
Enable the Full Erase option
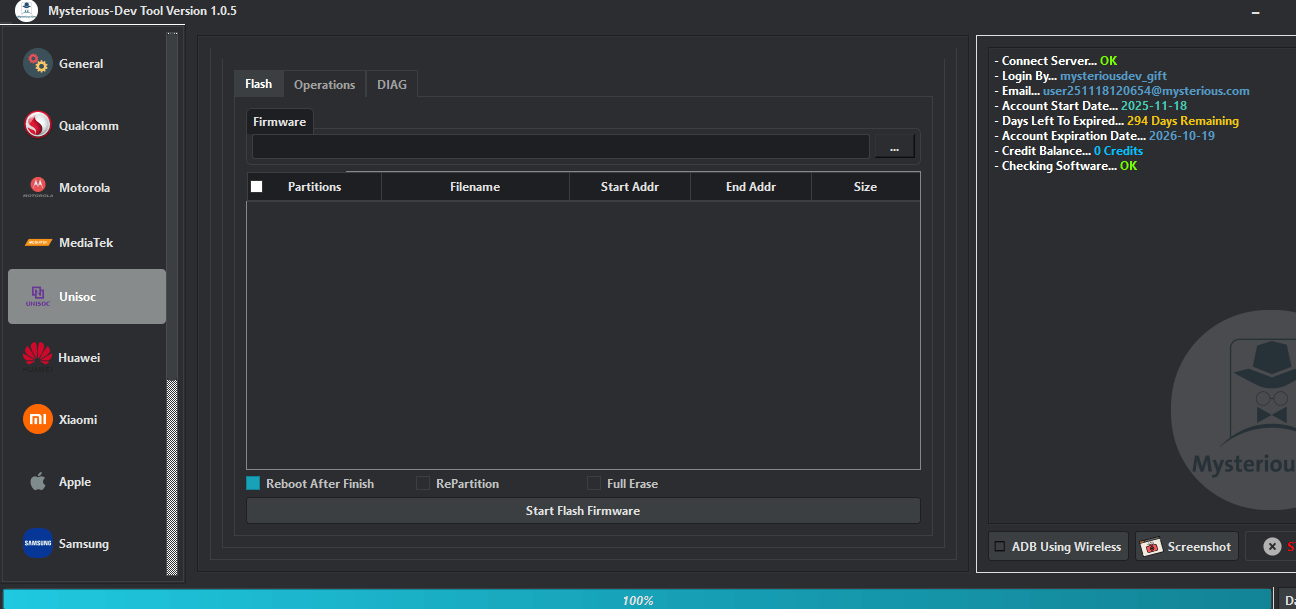594,483
